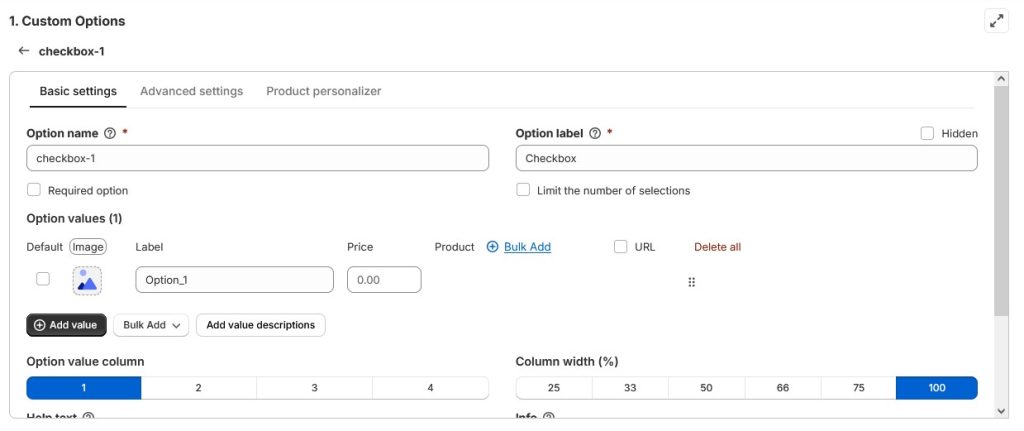
Task: Toggle Limit the number of selections
Action: (523, 190)
